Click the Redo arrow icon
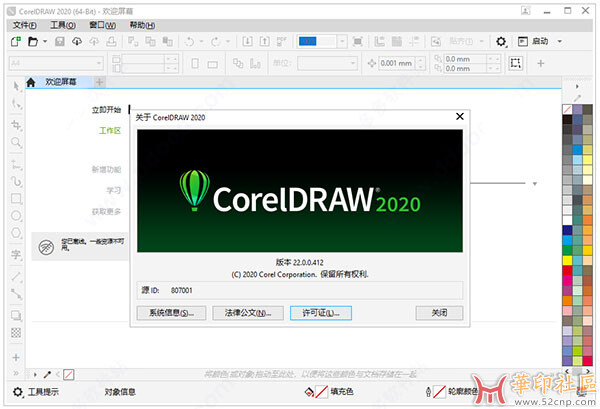Screen dimensions: 600x409 click(x=215, y=41)
